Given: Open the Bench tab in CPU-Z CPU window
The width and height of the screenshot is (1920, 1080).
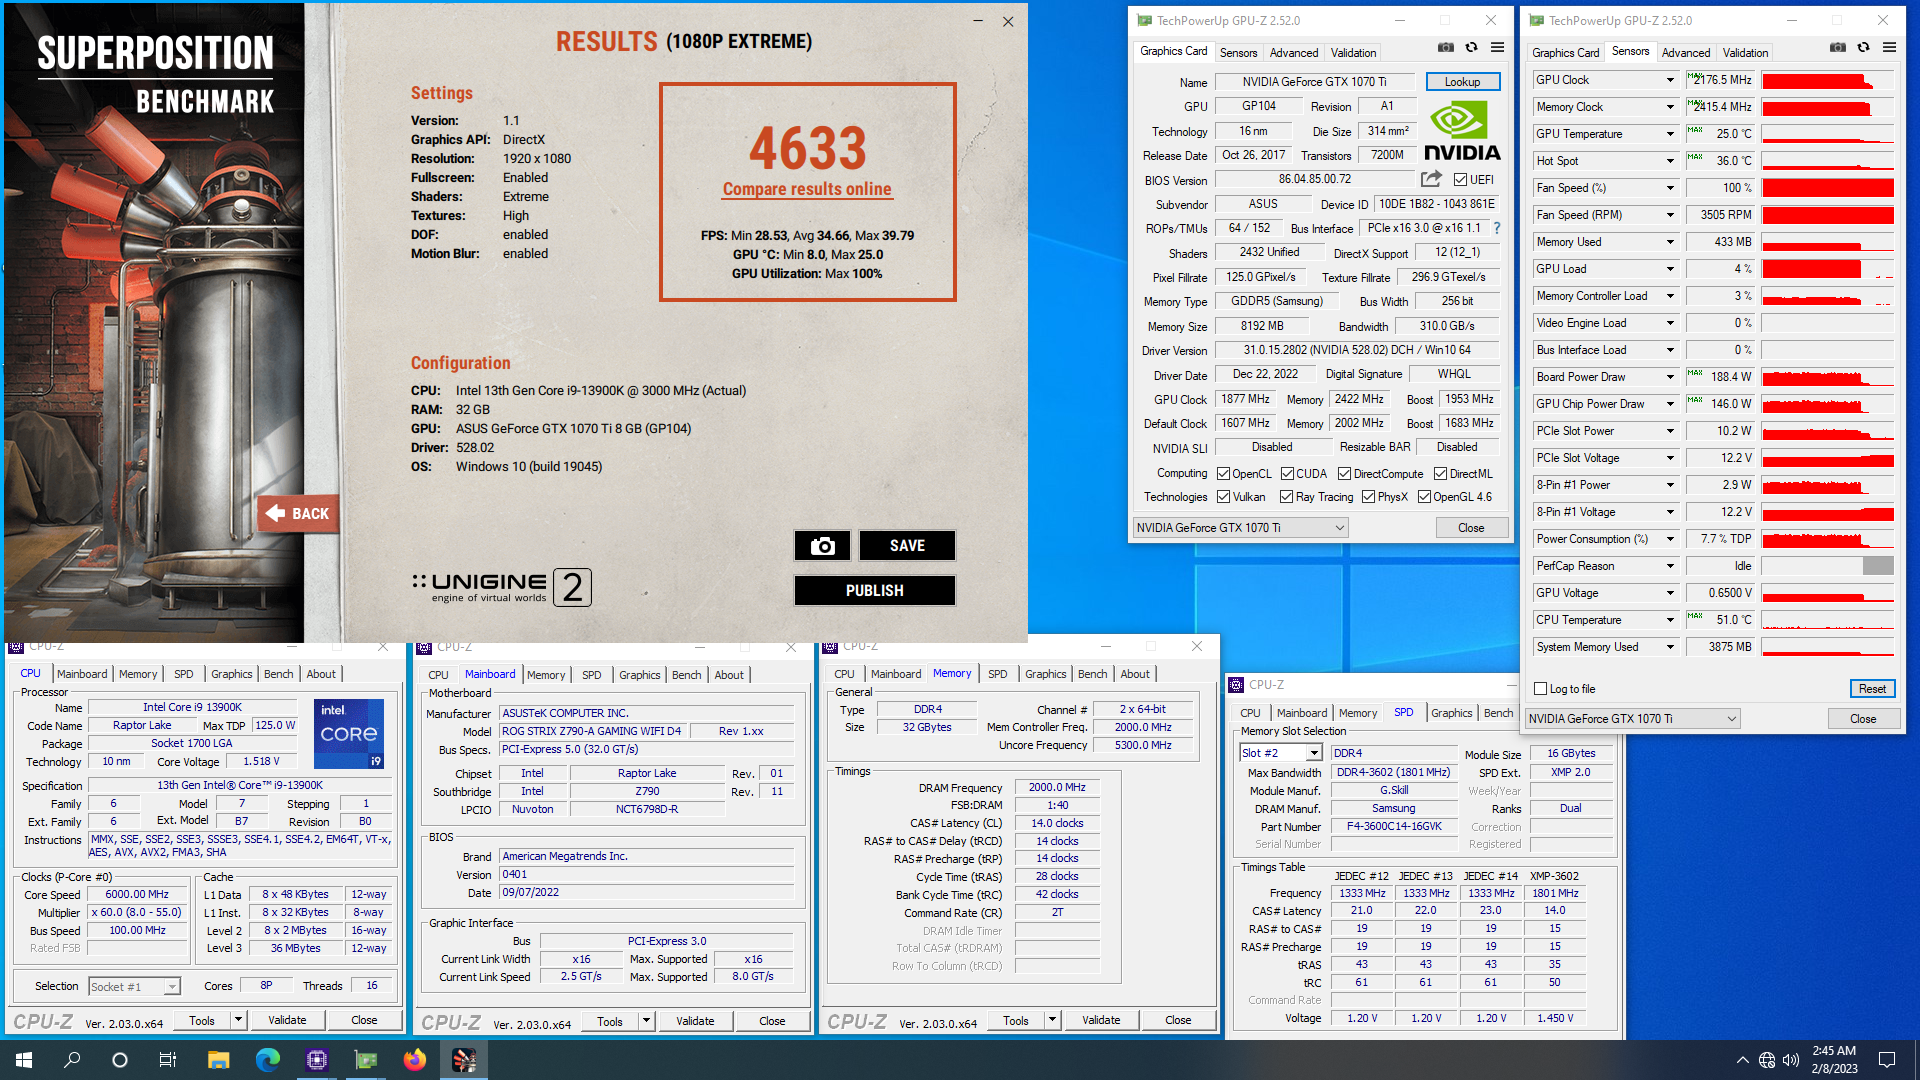Looking at the screenshot, I should tap(279, 674).
